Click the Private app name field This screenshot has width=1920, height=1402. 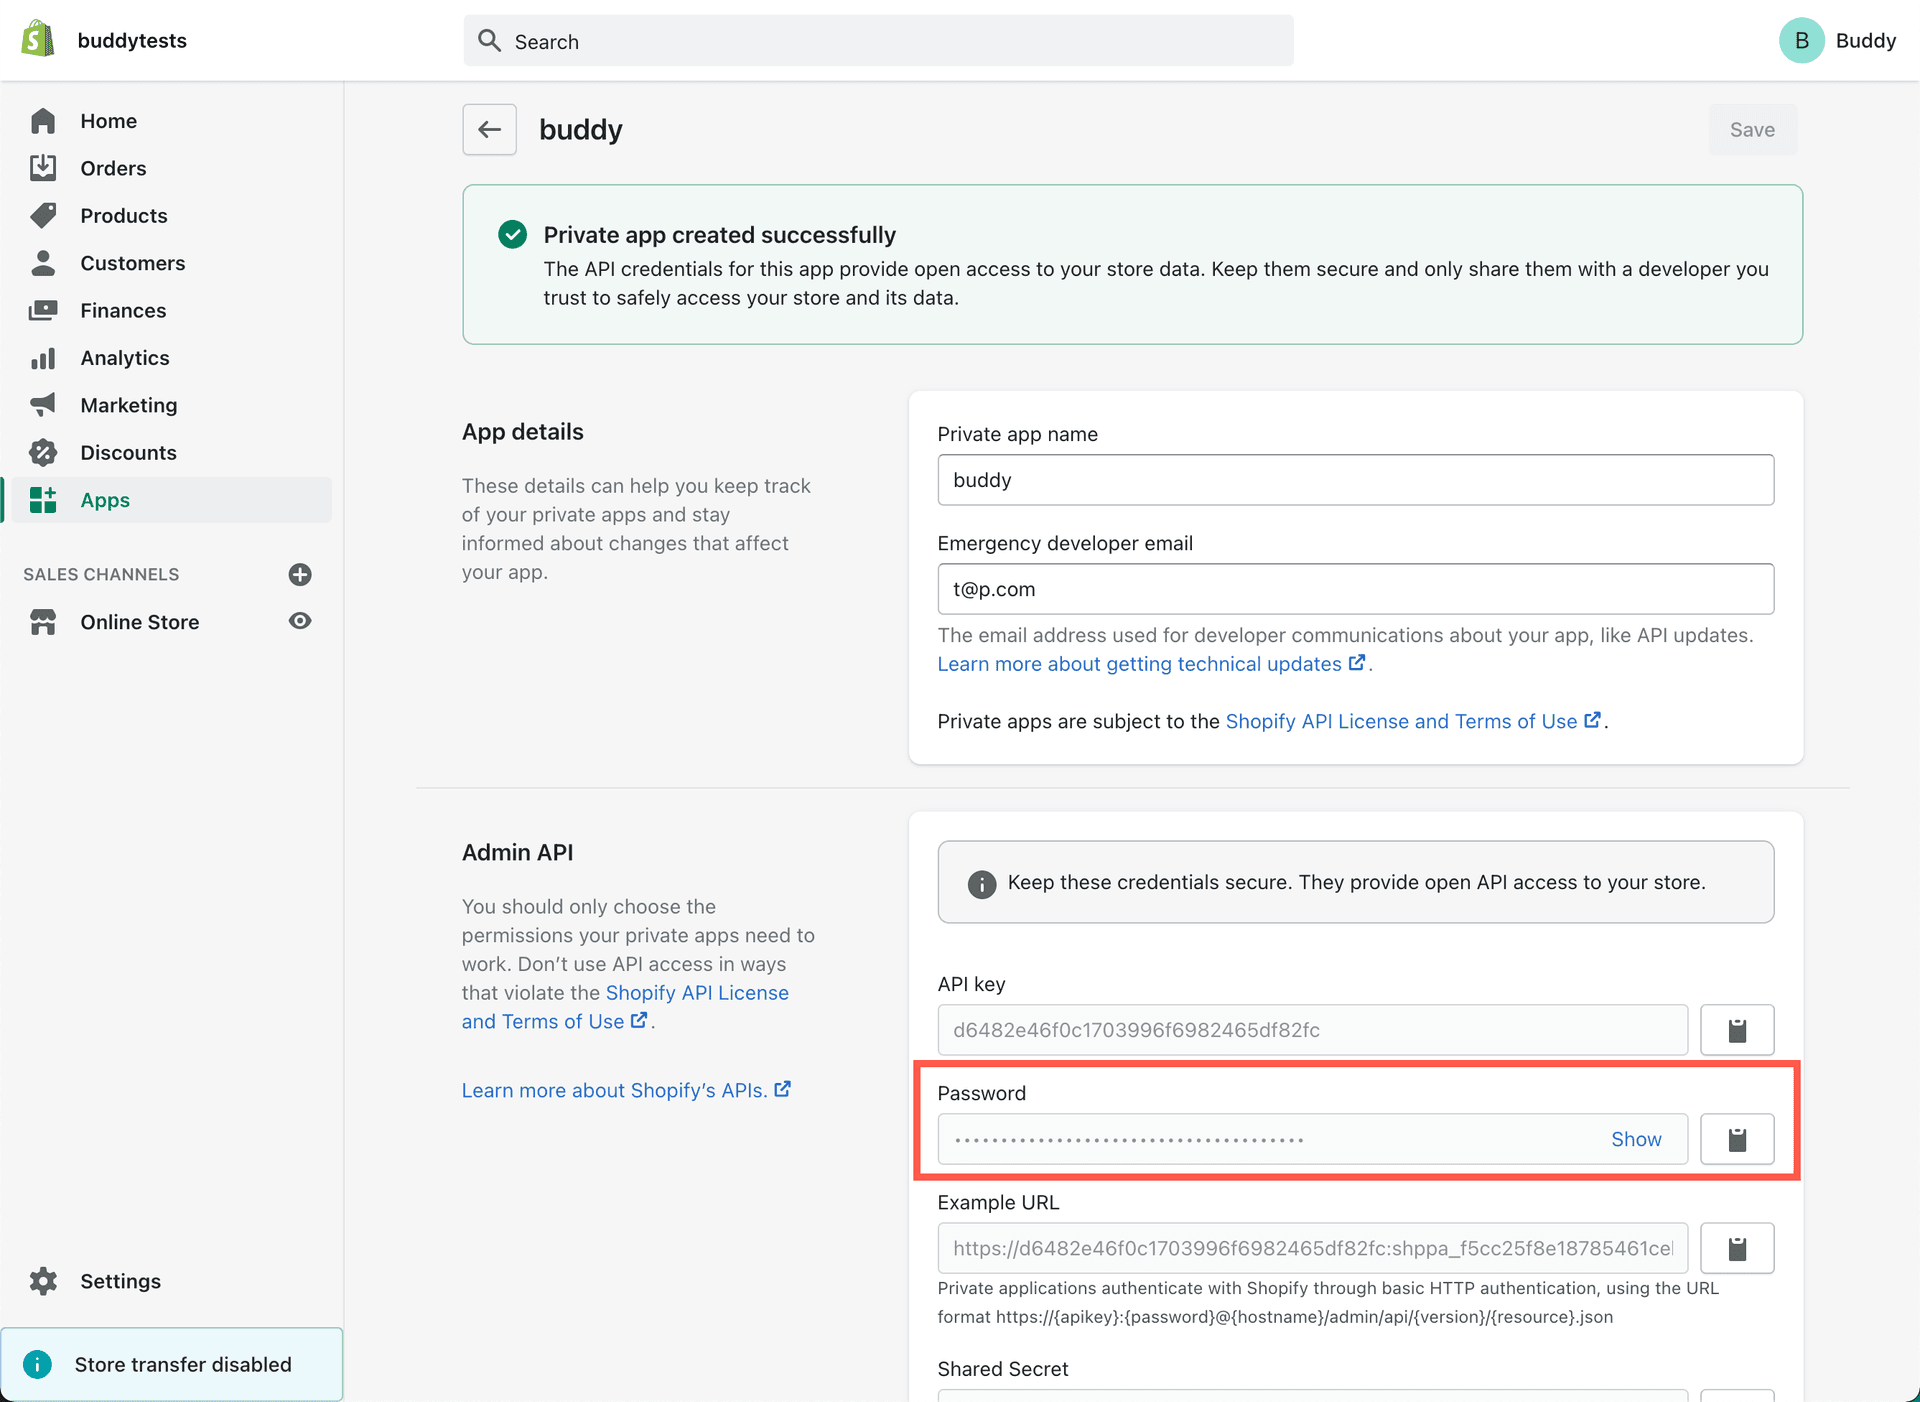[1355, 480]
